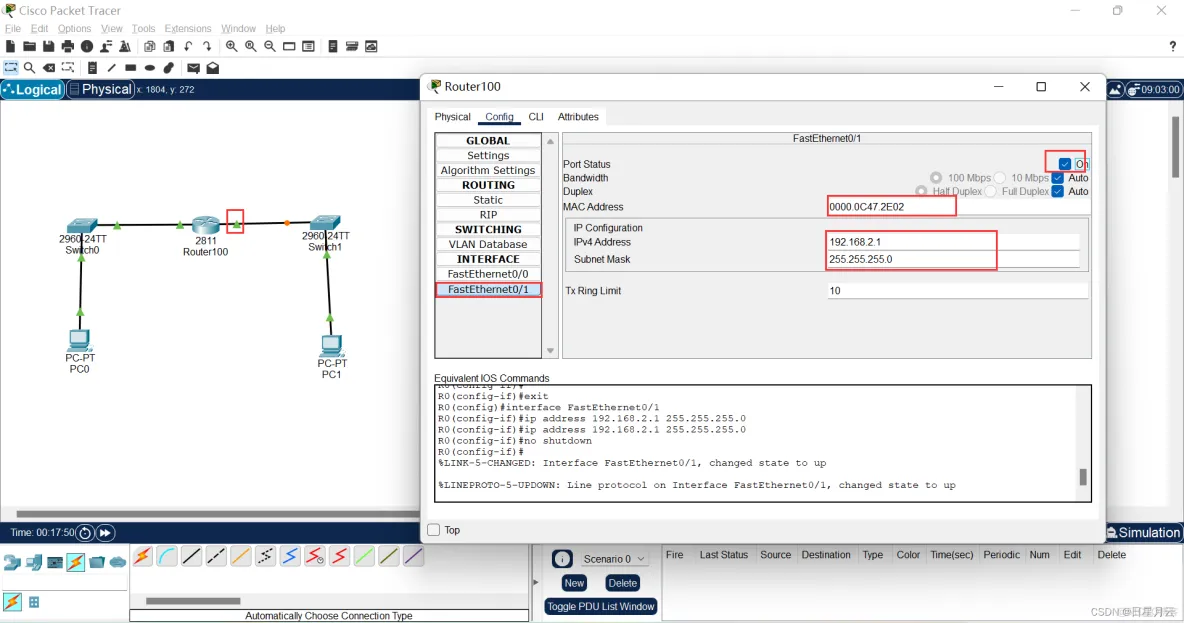Select the Delete tool icon
The height and width of the screenshot is (623, 1184).
pyautogui.click(x=48, y=68)
